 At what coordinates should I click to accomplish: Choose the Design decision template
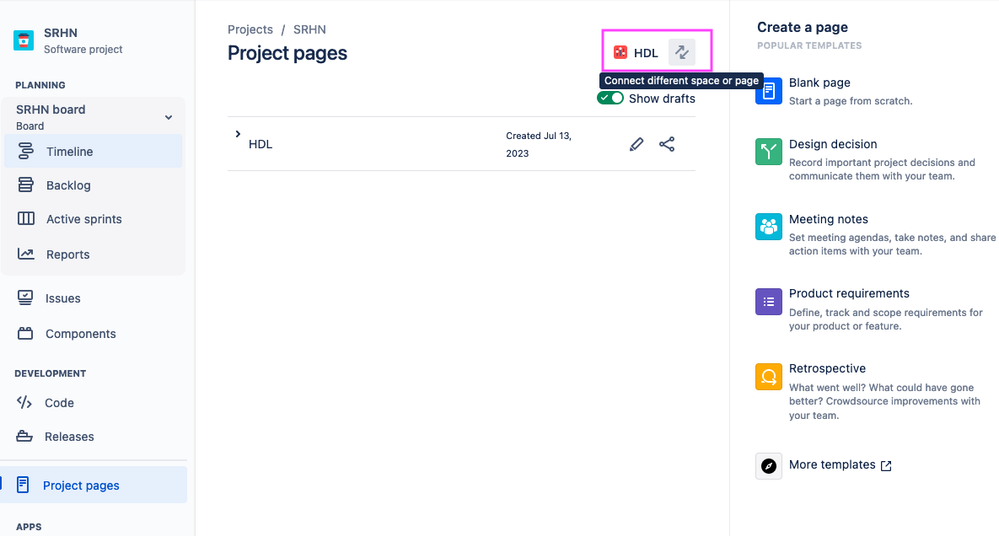[833, 144]
